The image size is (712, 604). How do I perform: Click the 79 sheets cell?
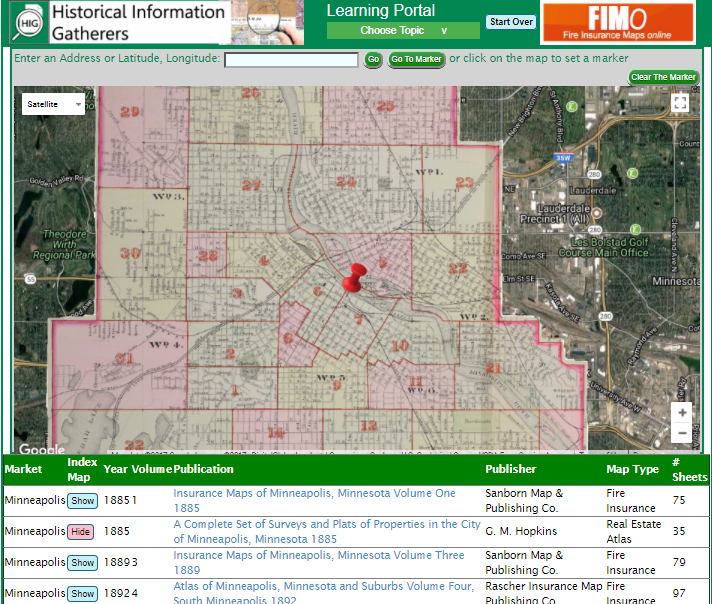click(679, 562)
